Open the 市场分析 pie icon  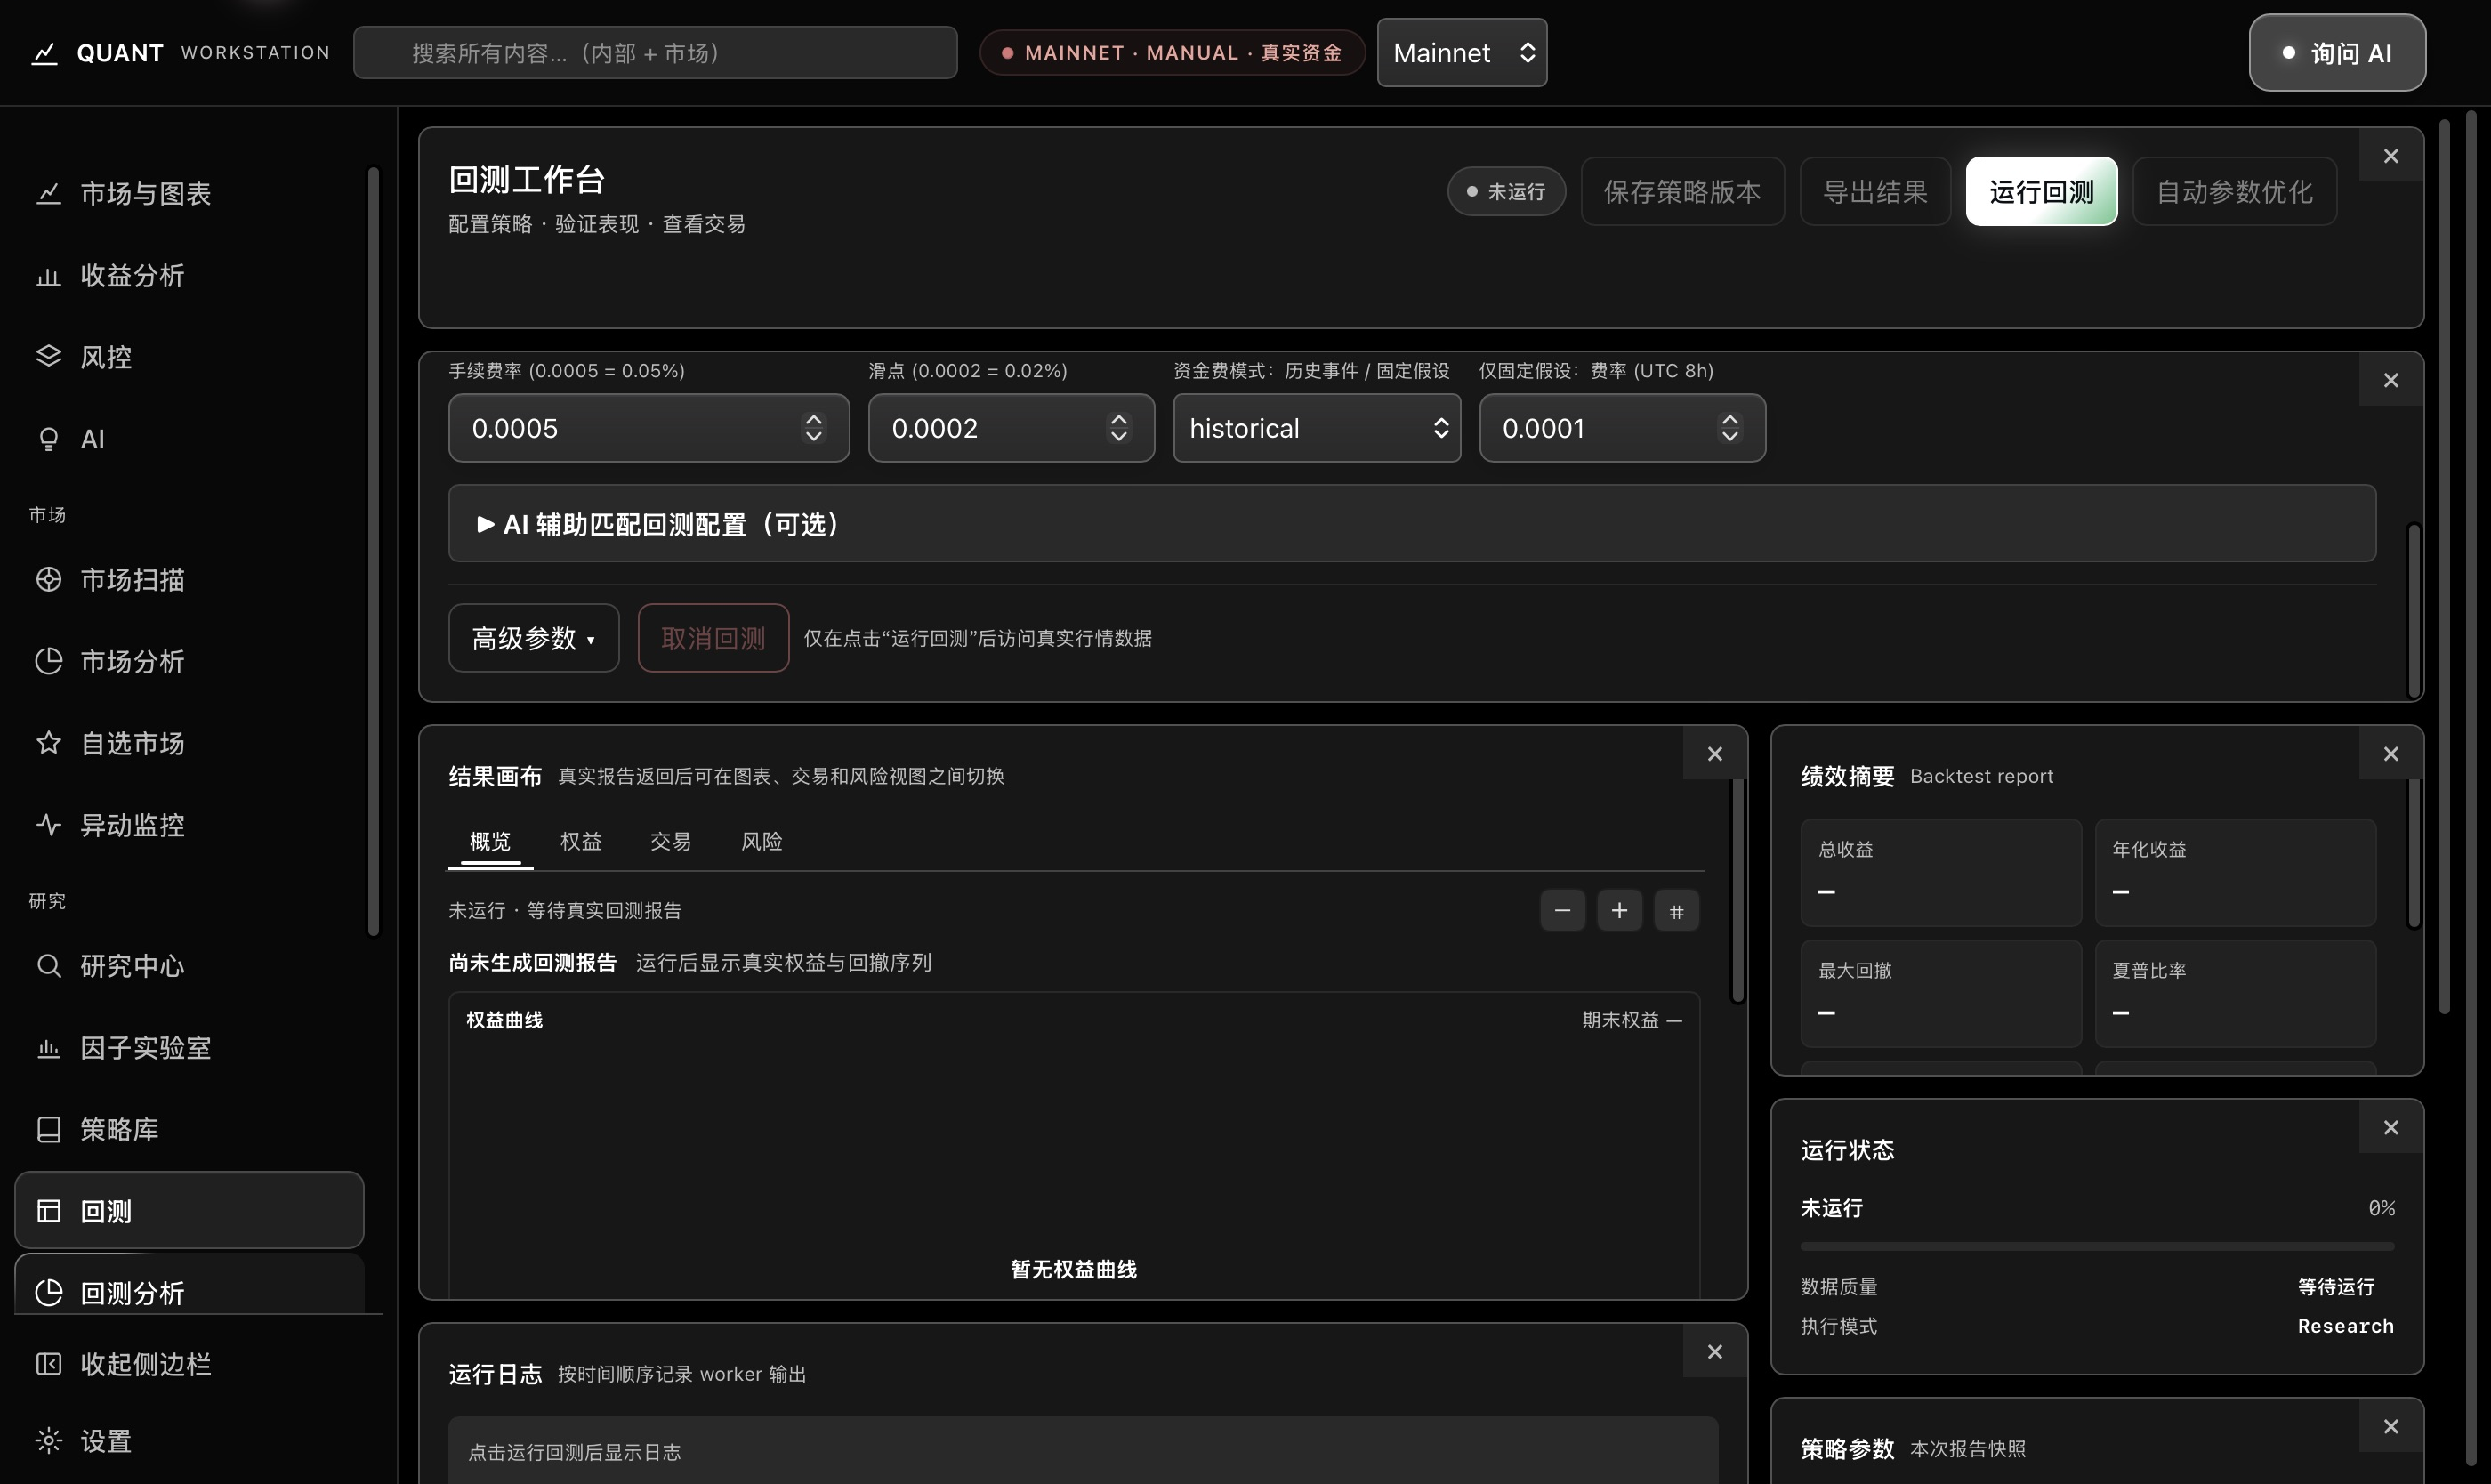48,661
